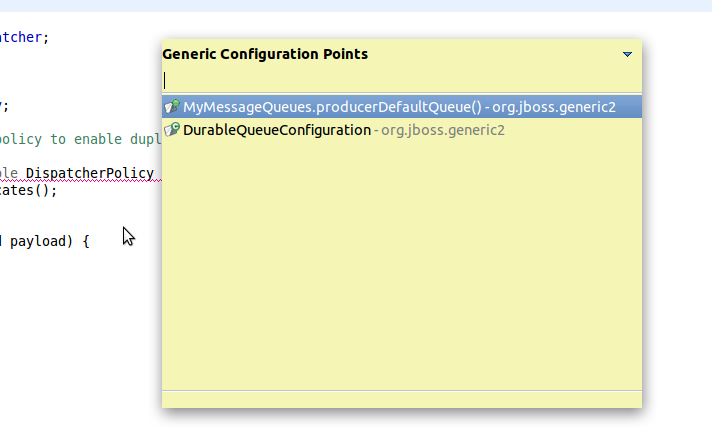Screen dimensions: 712x442
Task: Open the popup view menu arrow
Action: (627, 55)
